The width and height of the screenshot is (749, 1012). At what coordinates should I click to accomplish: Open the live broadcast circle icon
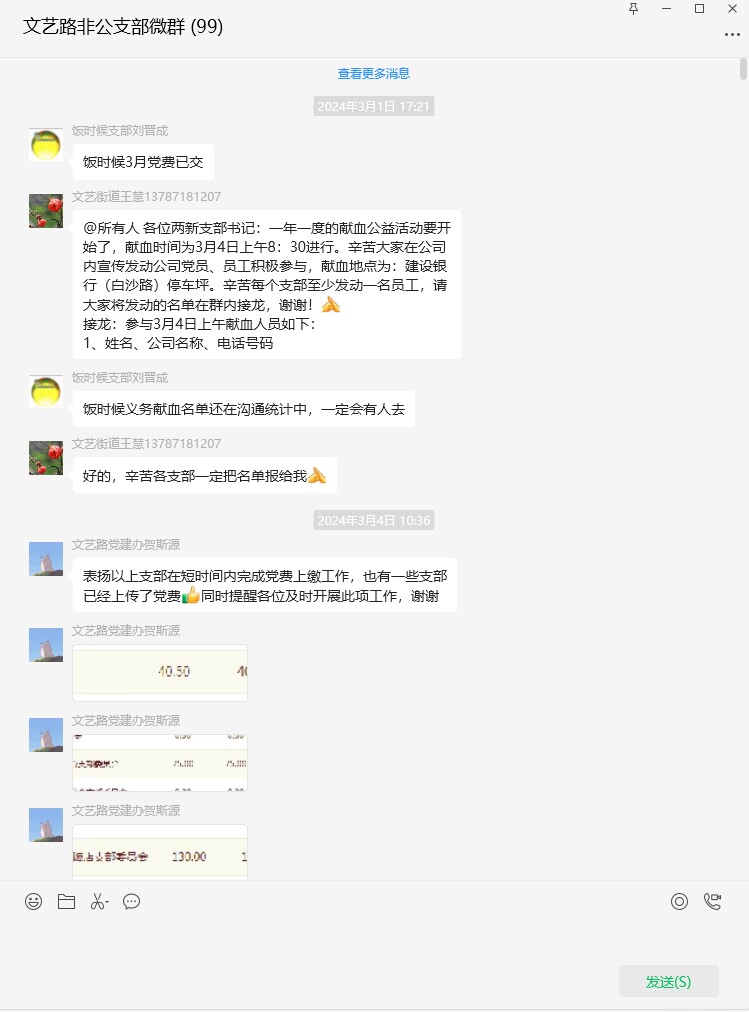tap(679, 901)
